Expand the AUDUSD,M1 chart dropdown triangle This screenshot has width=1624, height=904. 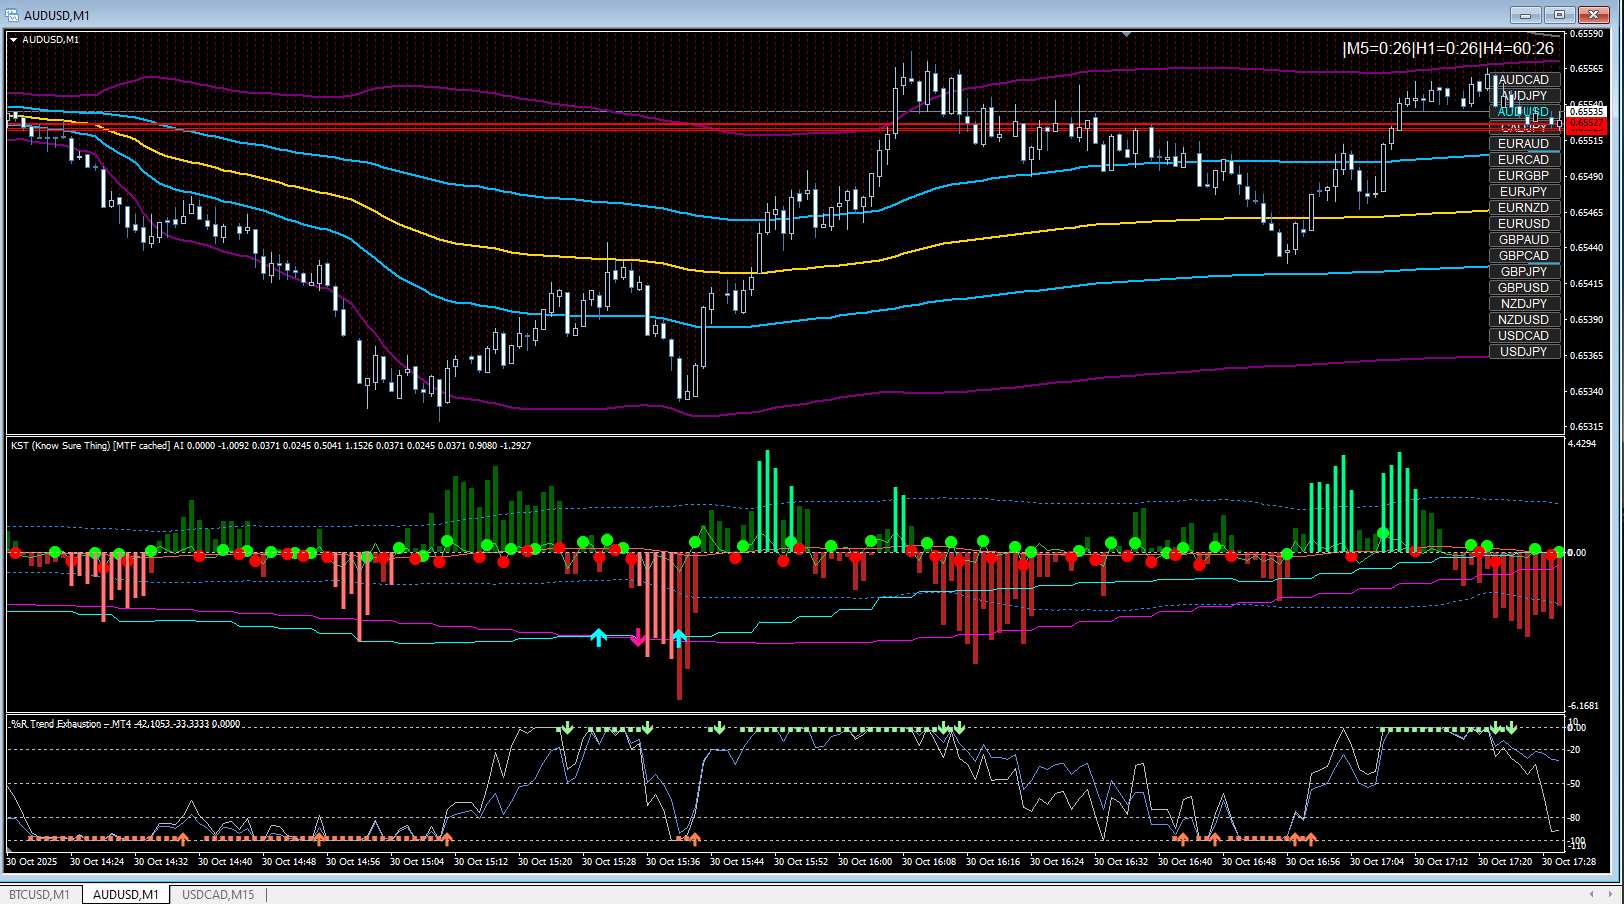[14, 40]
